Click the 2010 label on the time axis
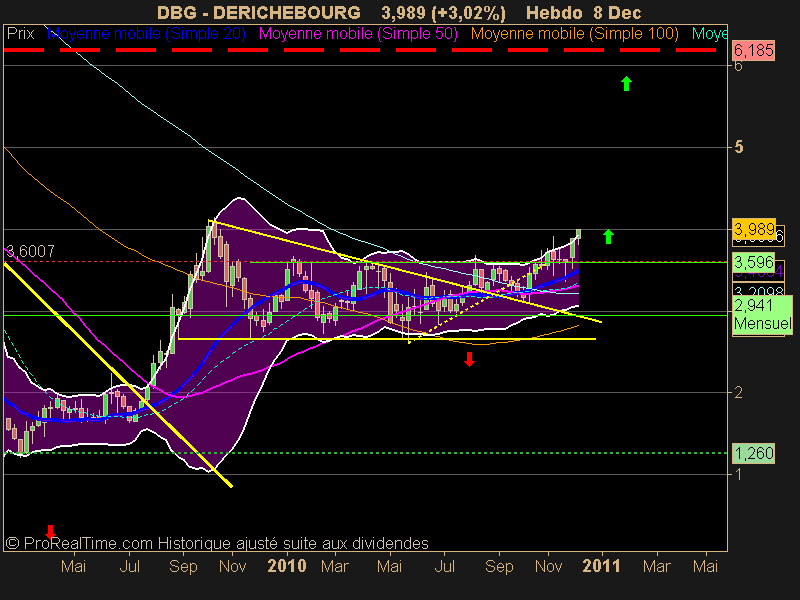This screenshot has width=800, height=600. tap(287, 566)
